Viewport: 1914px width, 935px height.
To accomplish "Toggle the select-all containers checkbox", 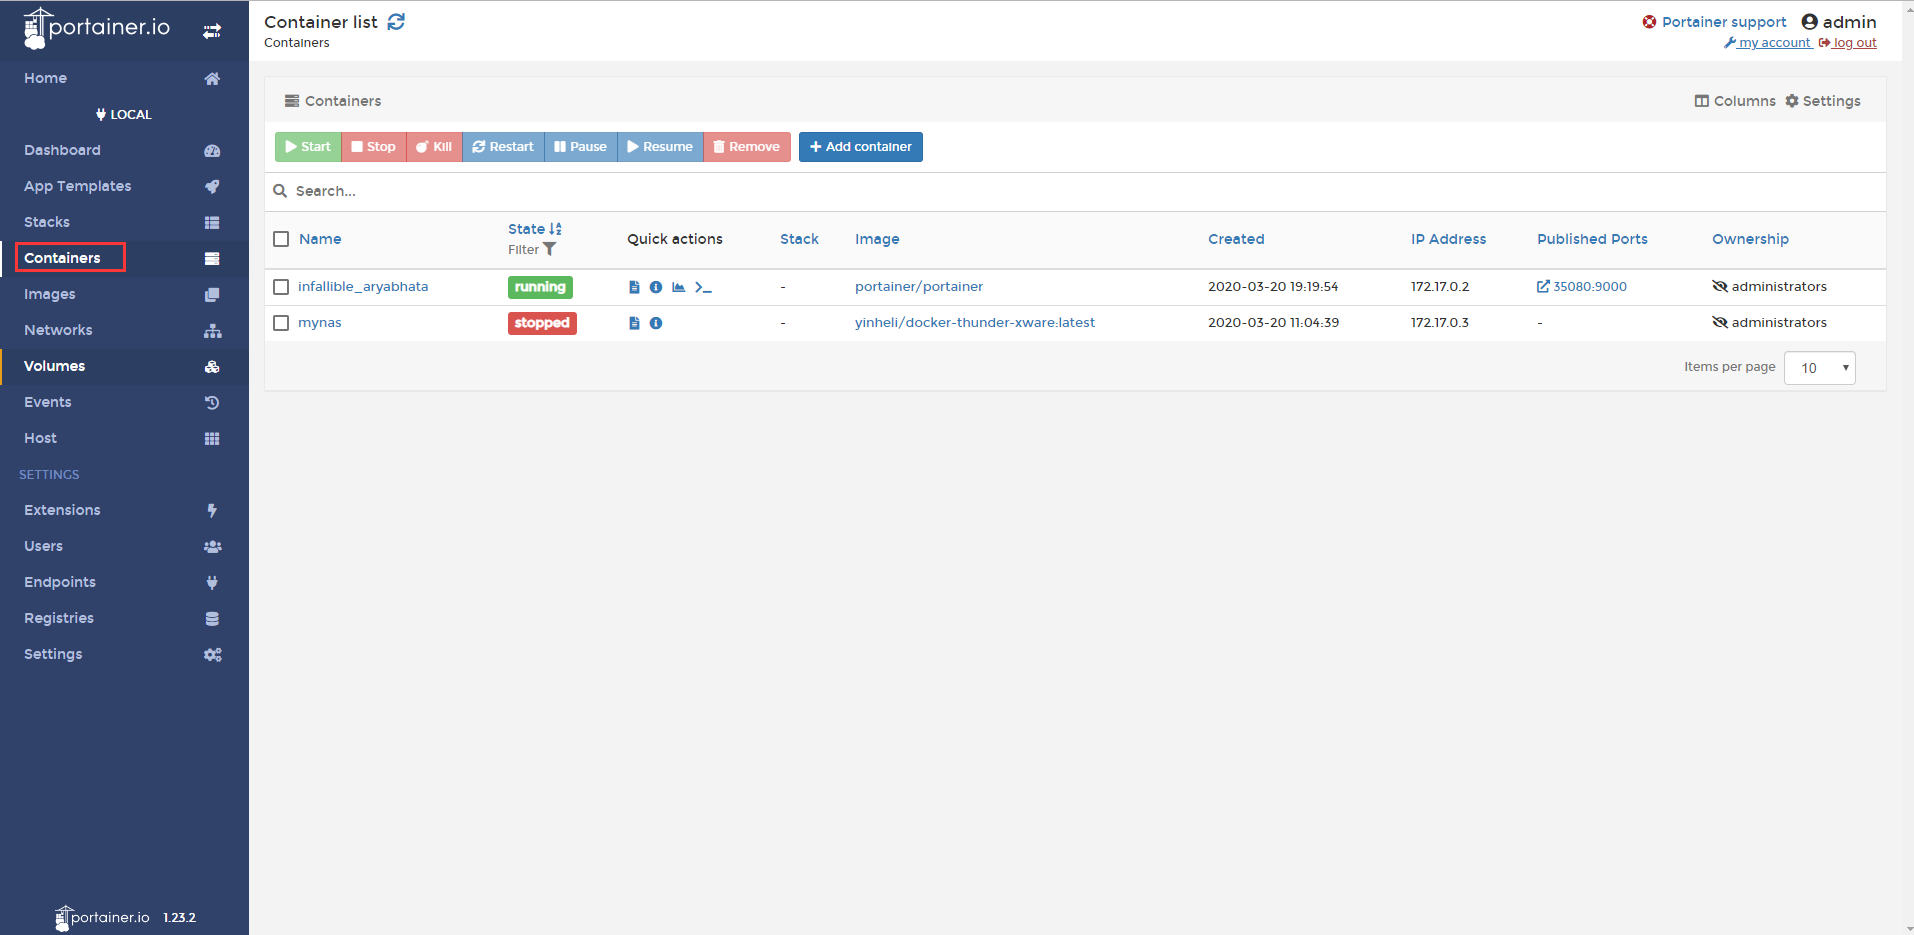I will [281, 239].
